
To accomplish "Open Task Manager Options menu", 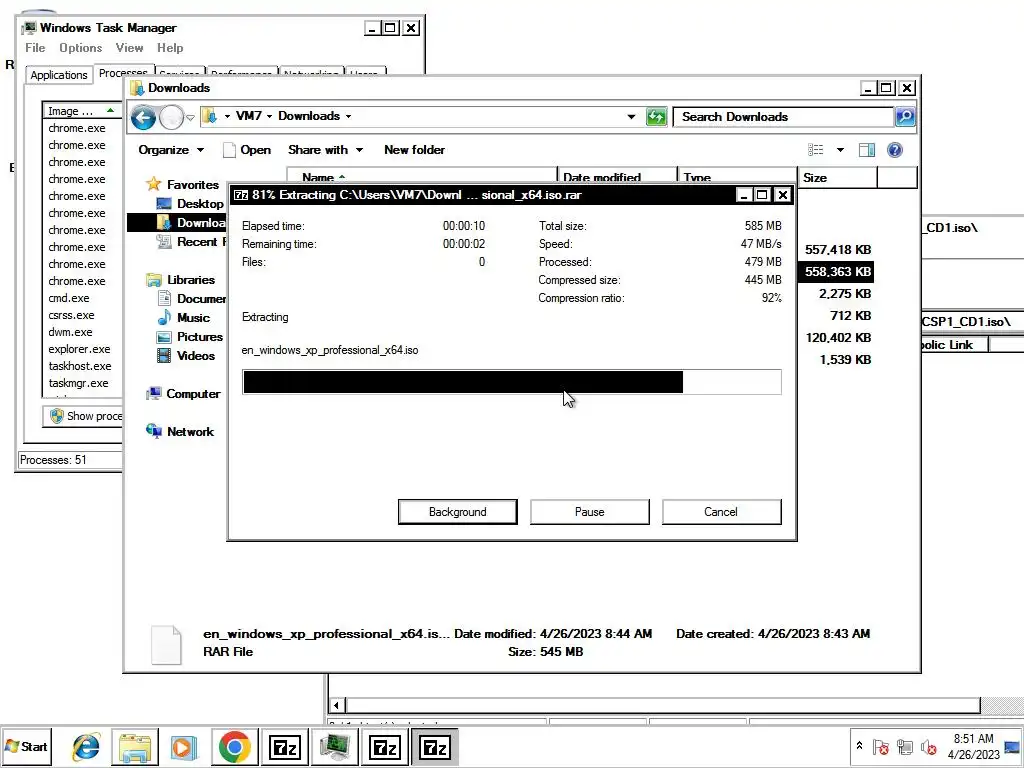I will pyautogui.click(x=80, y=48).
